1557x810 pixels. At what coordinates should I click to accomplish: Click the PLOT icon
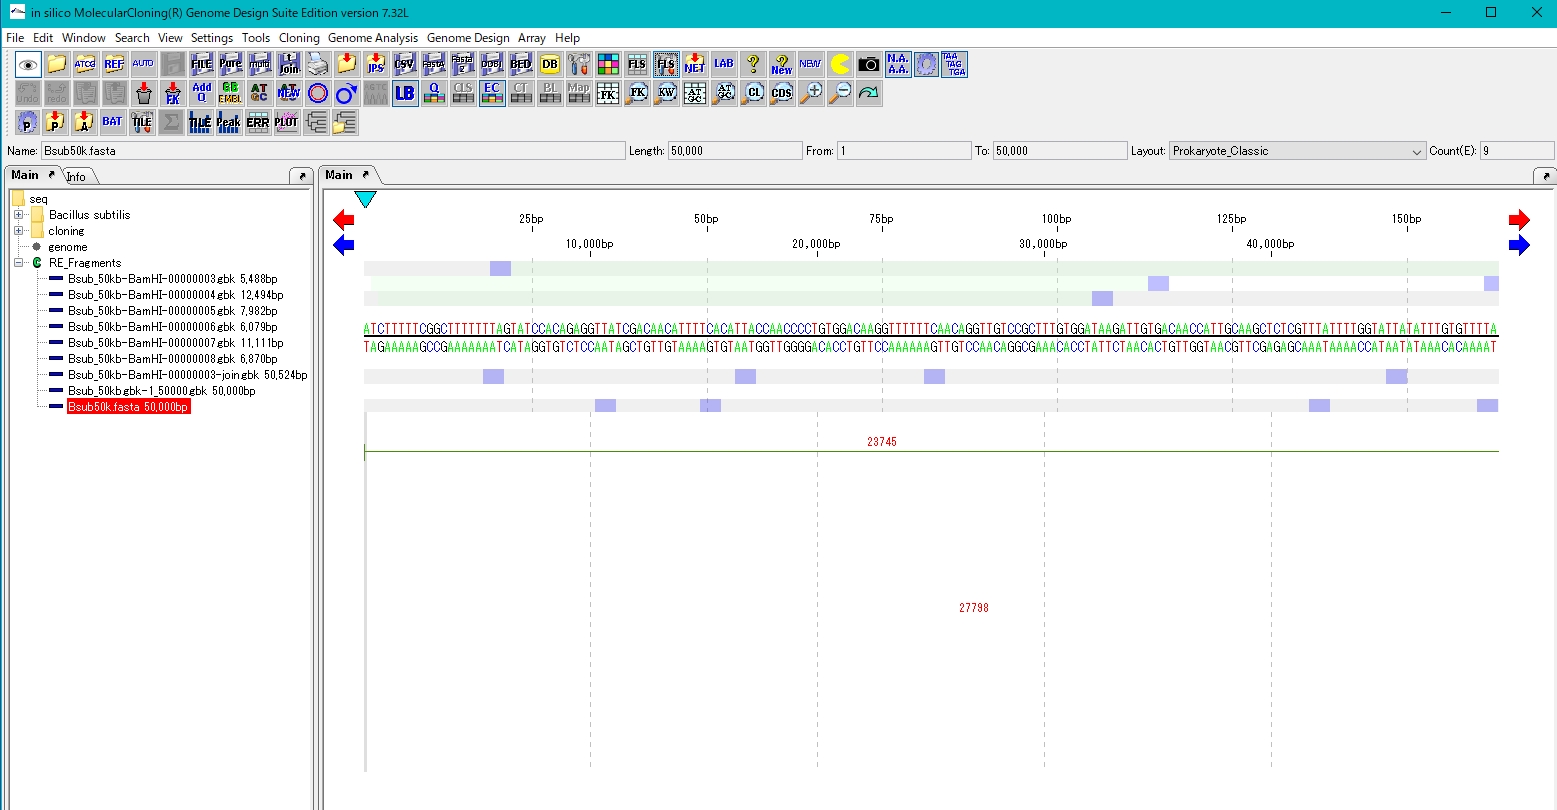point(287,123)
